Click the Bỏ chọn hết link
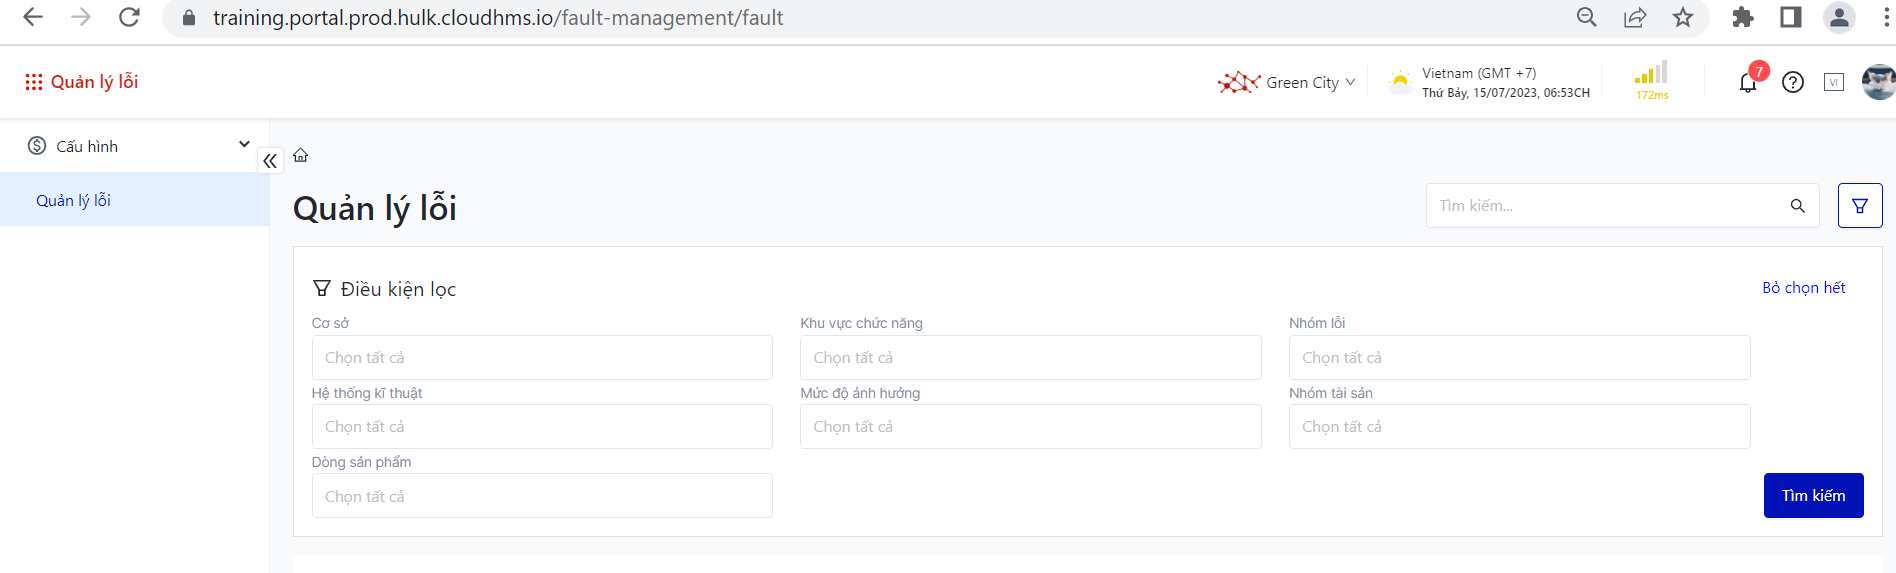 tap(1803, 288)
